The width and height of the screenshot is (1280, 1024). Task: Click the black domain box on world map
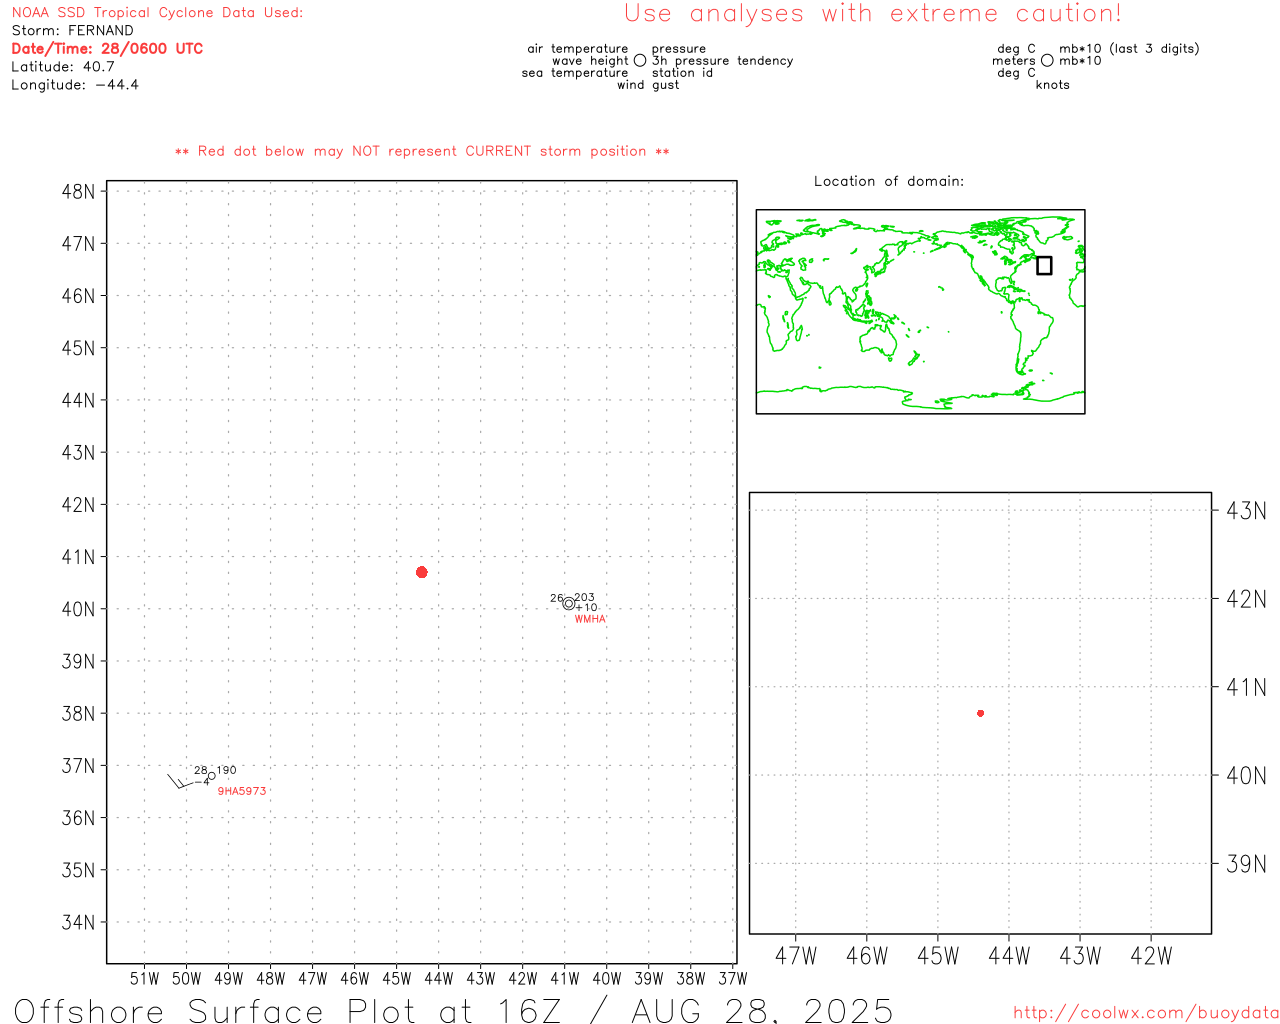point(1044,265)
